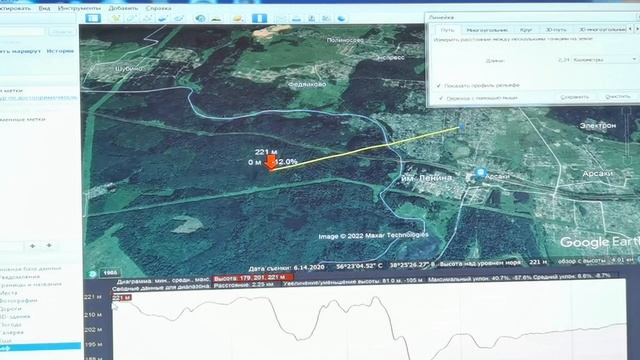640x360 pixels.
Task: Open the Инструменты menu
Action: click(x=79, y=8)
